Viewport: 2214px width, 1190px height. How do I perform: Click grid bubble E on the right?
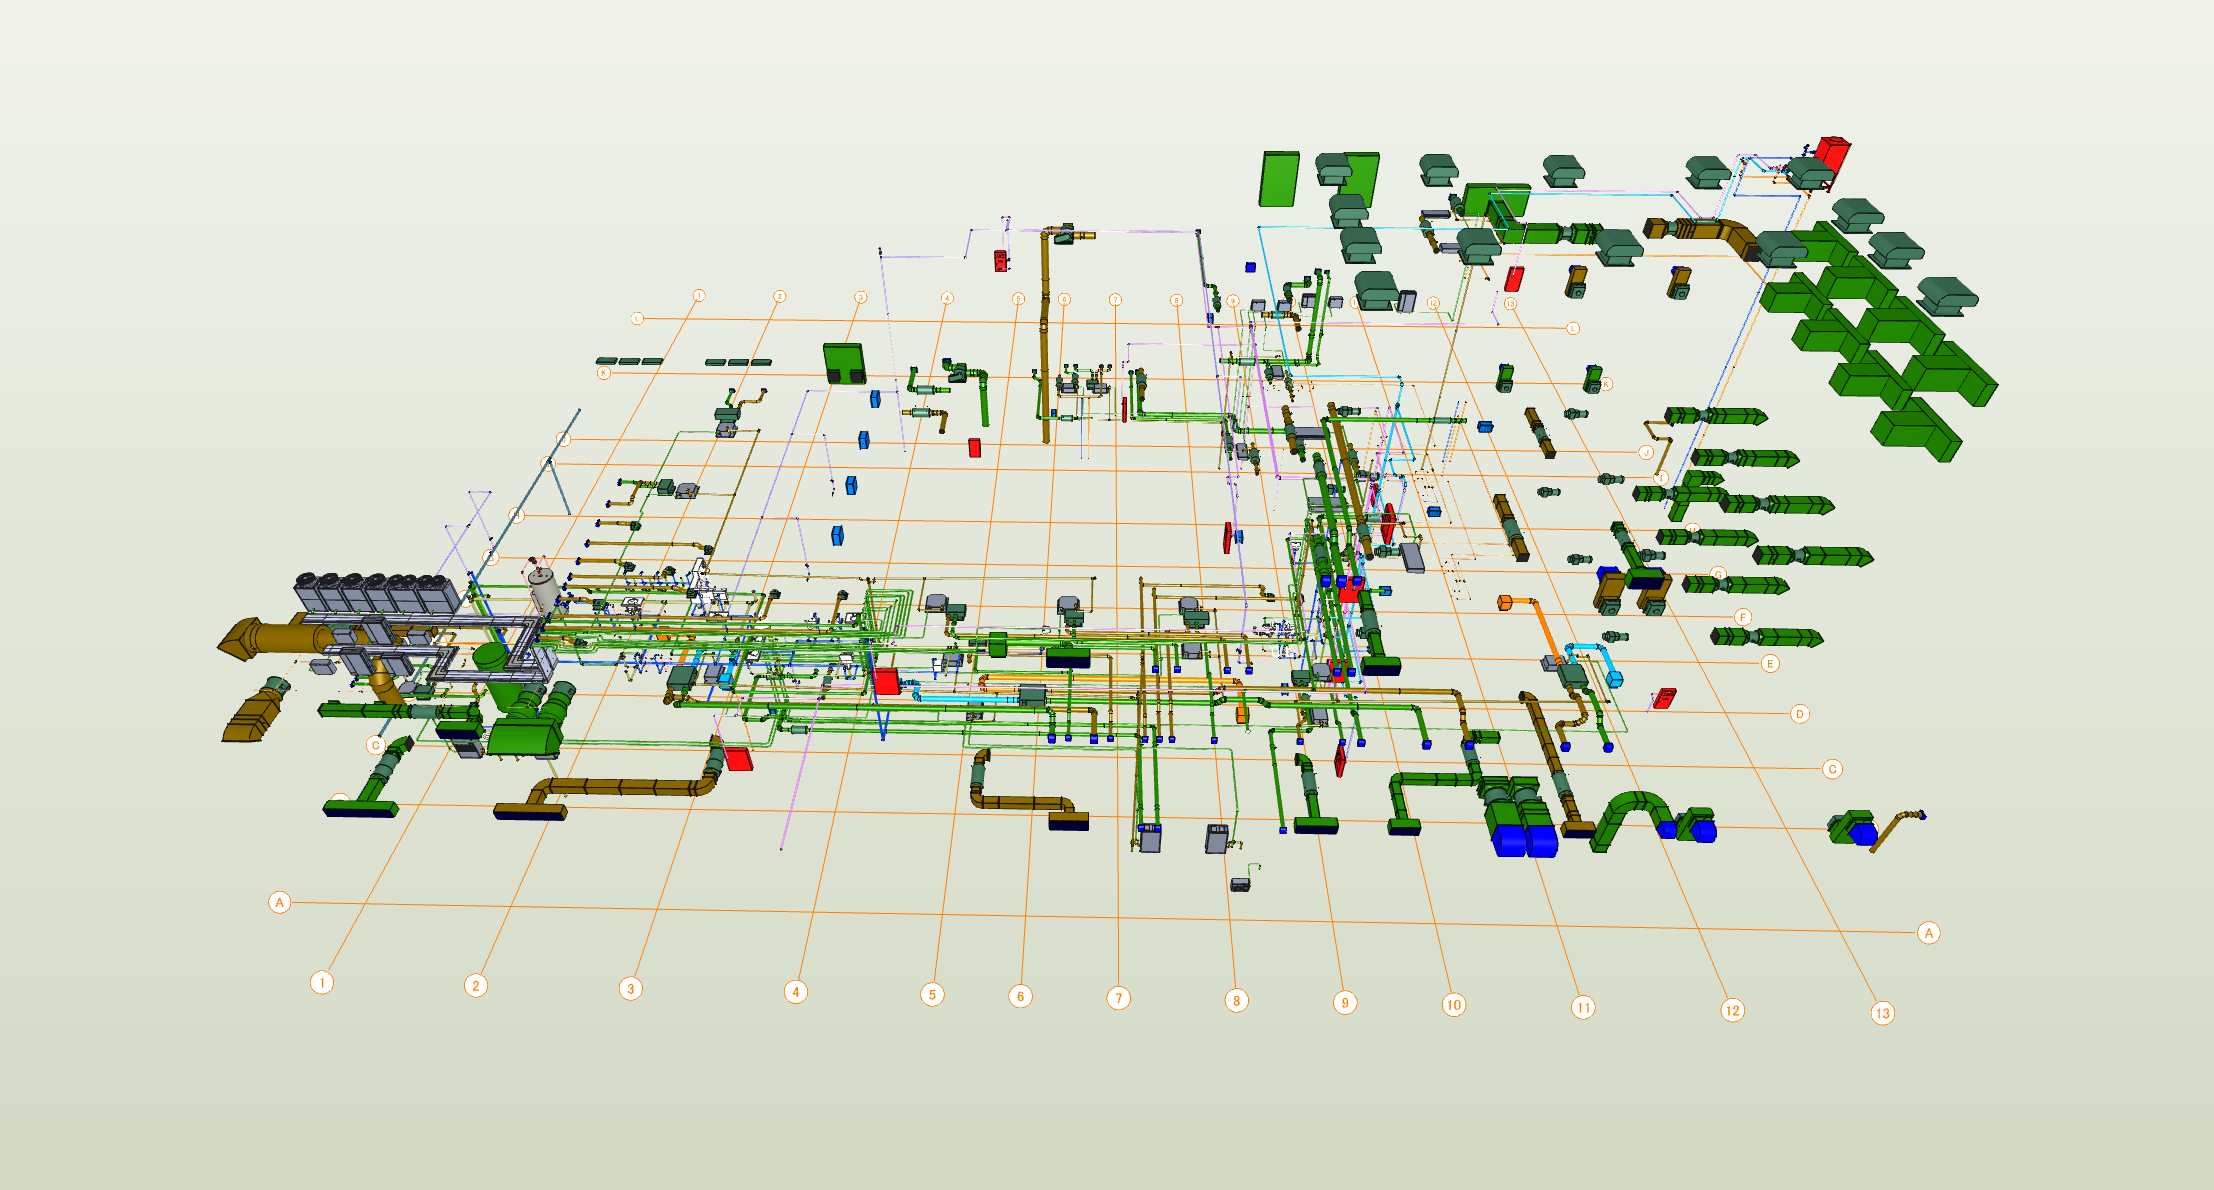click(x=1769, y=663)
